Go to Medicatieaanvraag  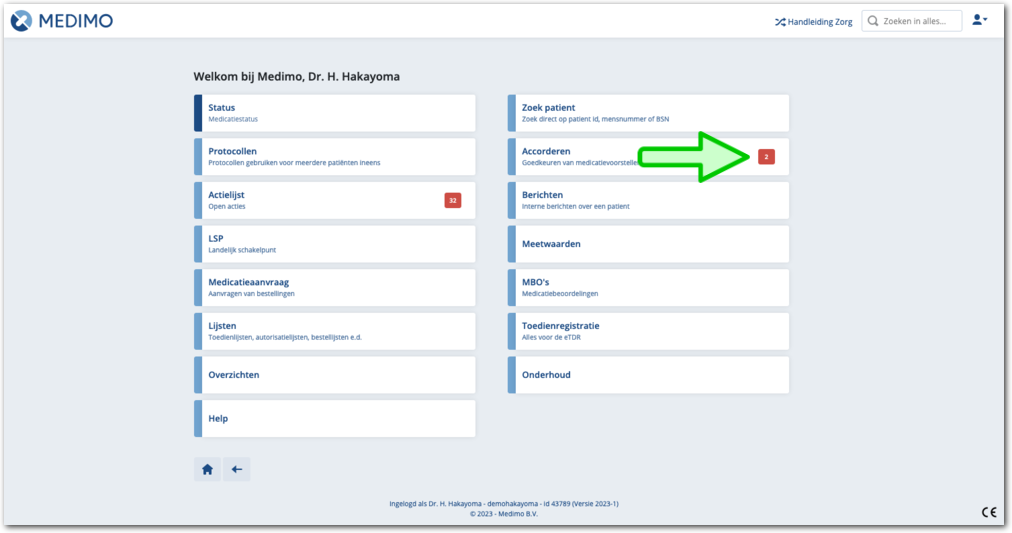click(334, 287)
